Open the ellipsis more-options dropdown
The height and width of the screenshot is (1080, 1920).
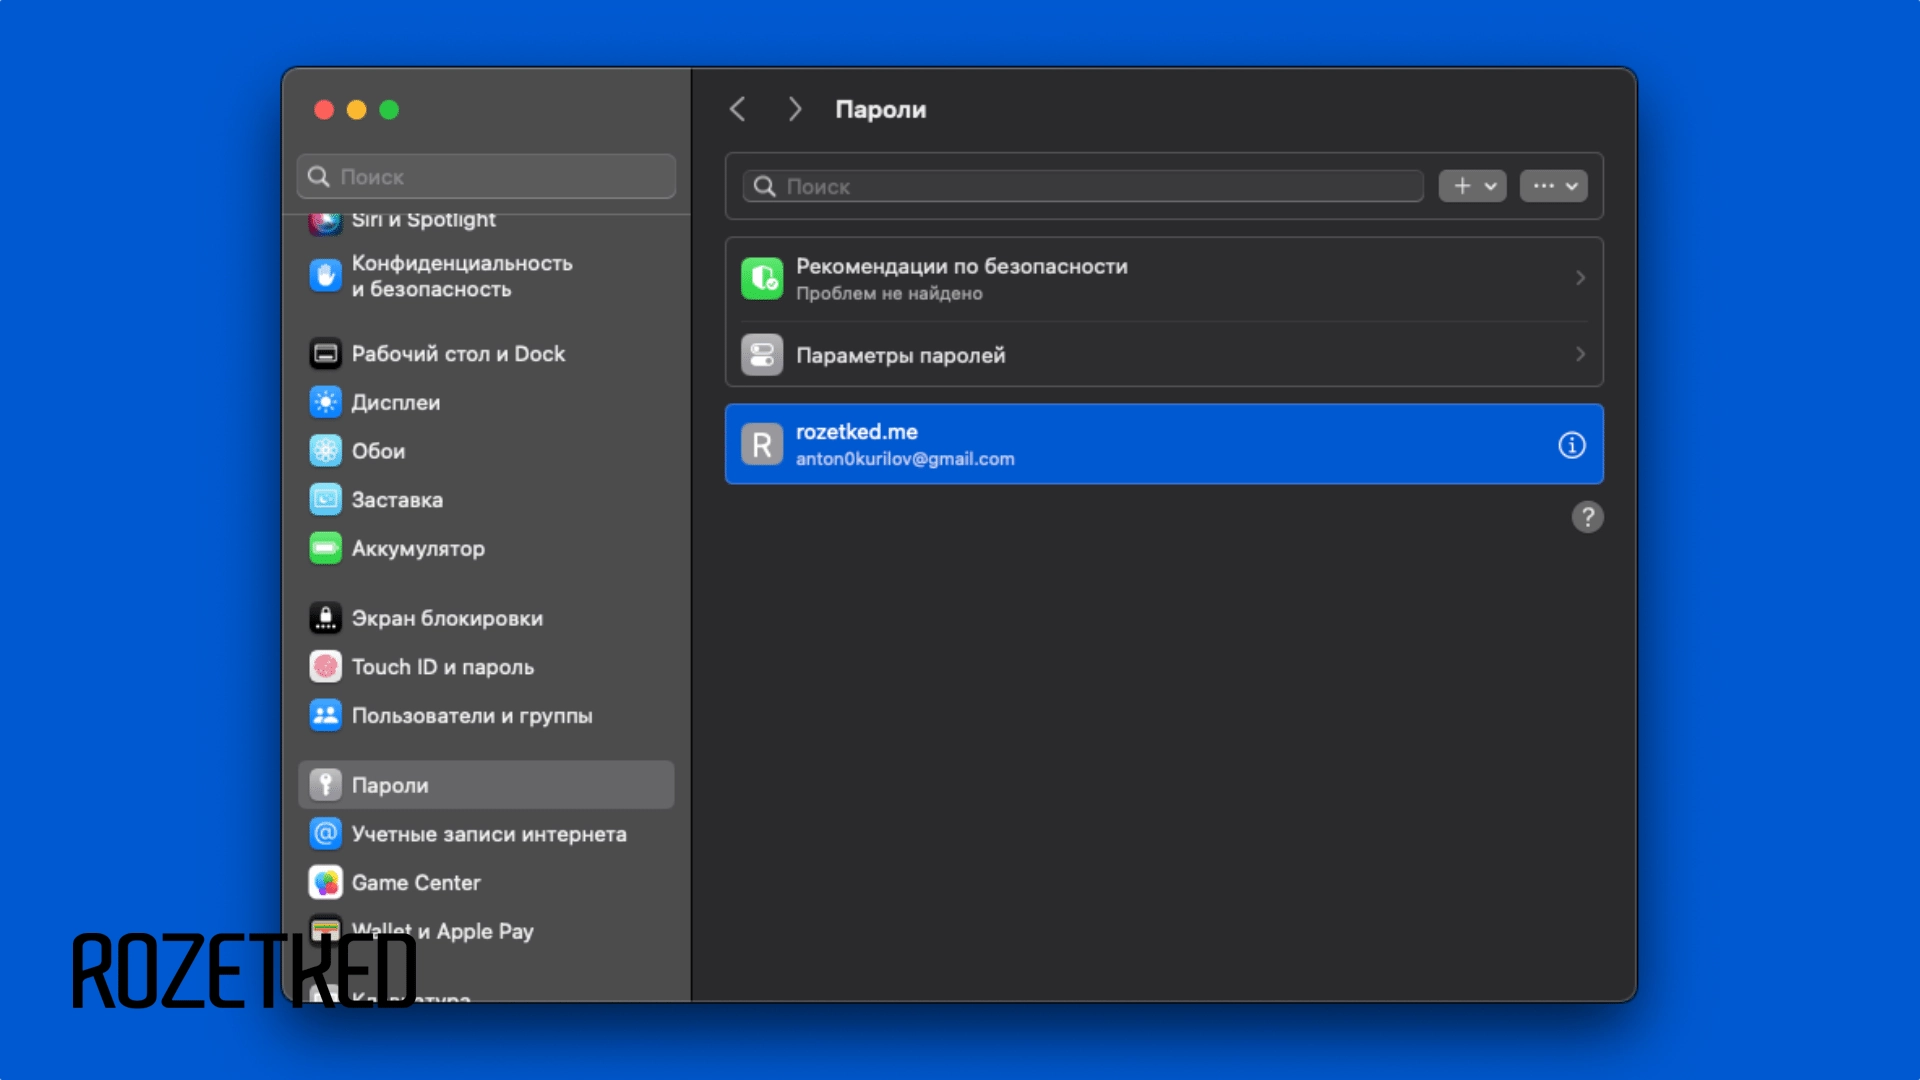[1553, 186]
